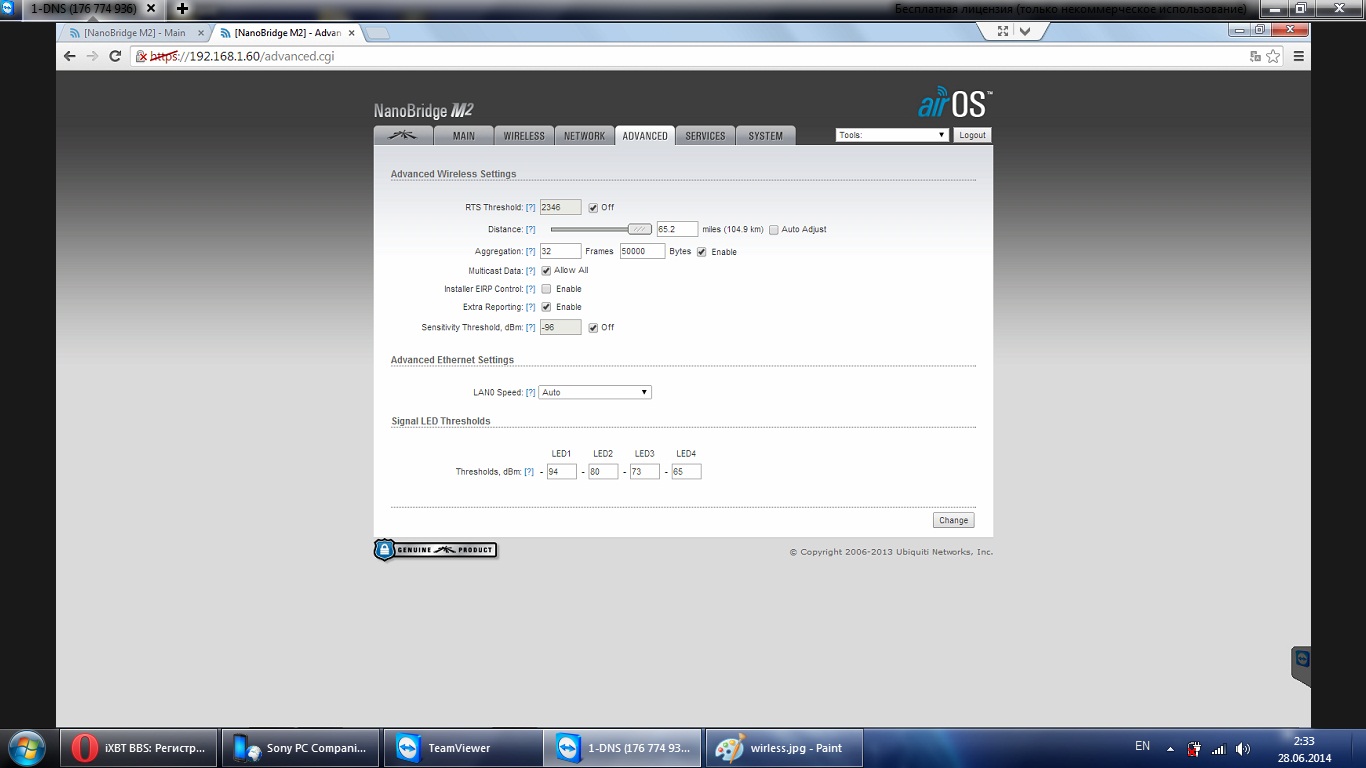Click the network signal tray icon
Viewport: 1366px width, 768px height.
click(1219, 748)
